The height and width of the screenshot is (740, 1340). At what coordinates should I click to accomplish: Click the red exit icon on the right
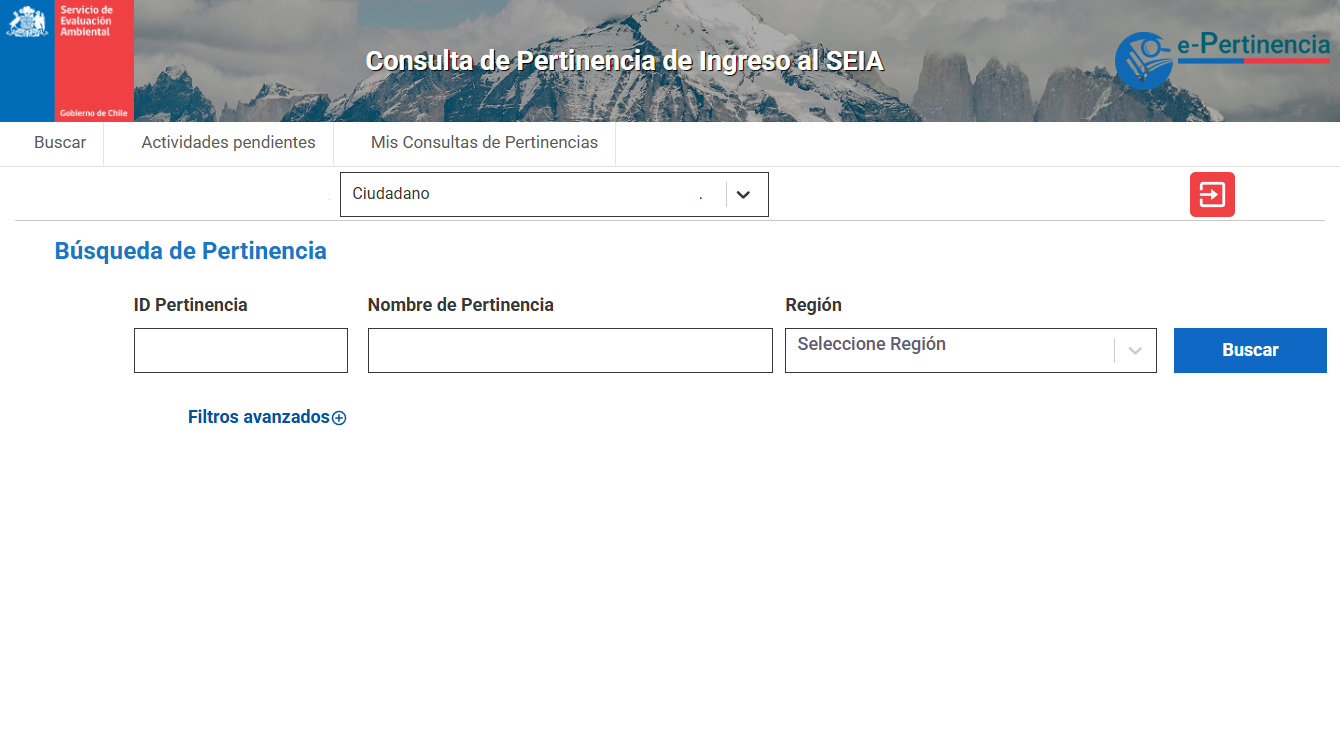pyautogui.click(x=1212, y=194)
